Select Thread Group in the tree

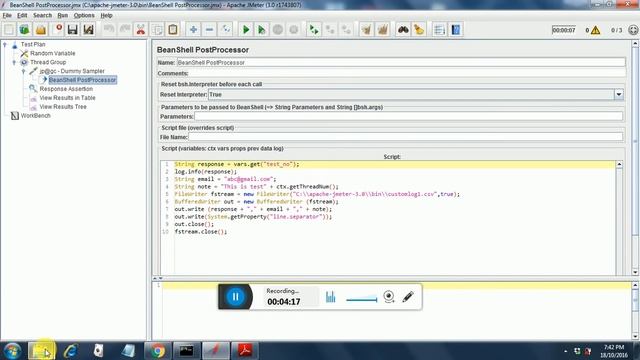(48, 62)
